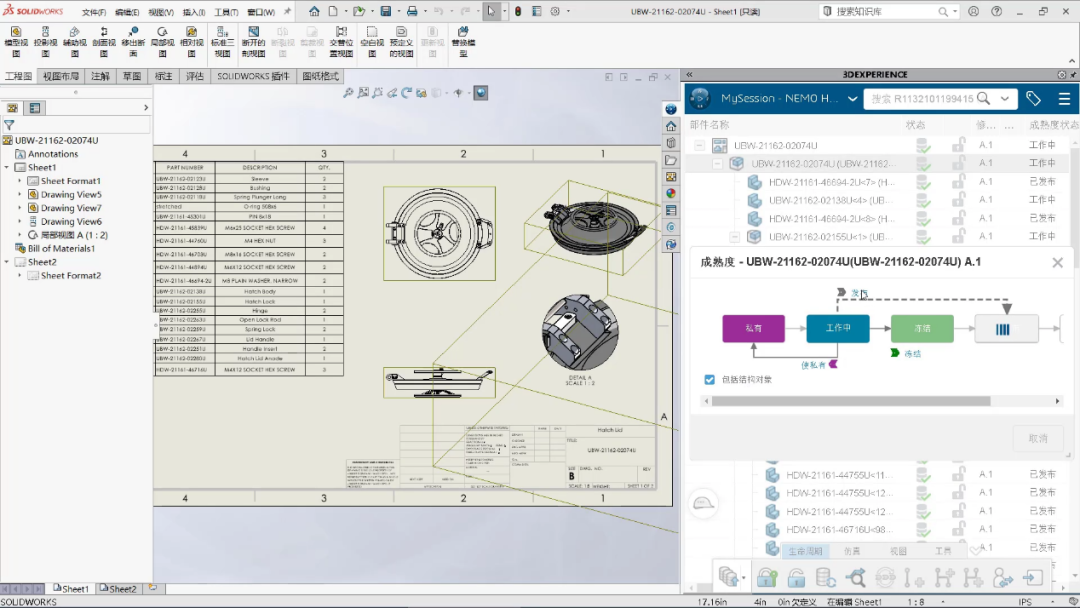Open the 3DEXPERIENCE tag icon

coord(1033,98)
